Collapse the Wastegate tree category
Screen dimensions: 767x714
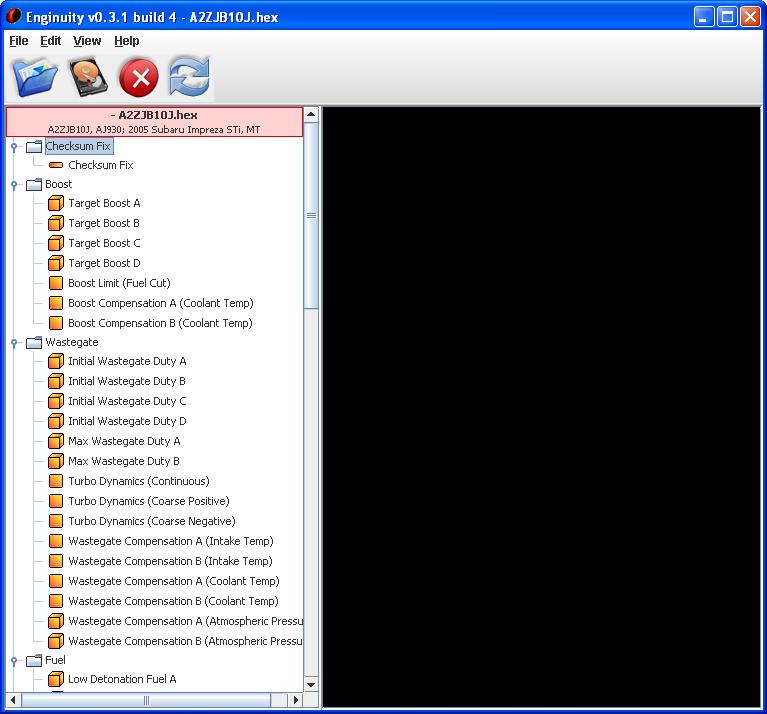point(14,343)
